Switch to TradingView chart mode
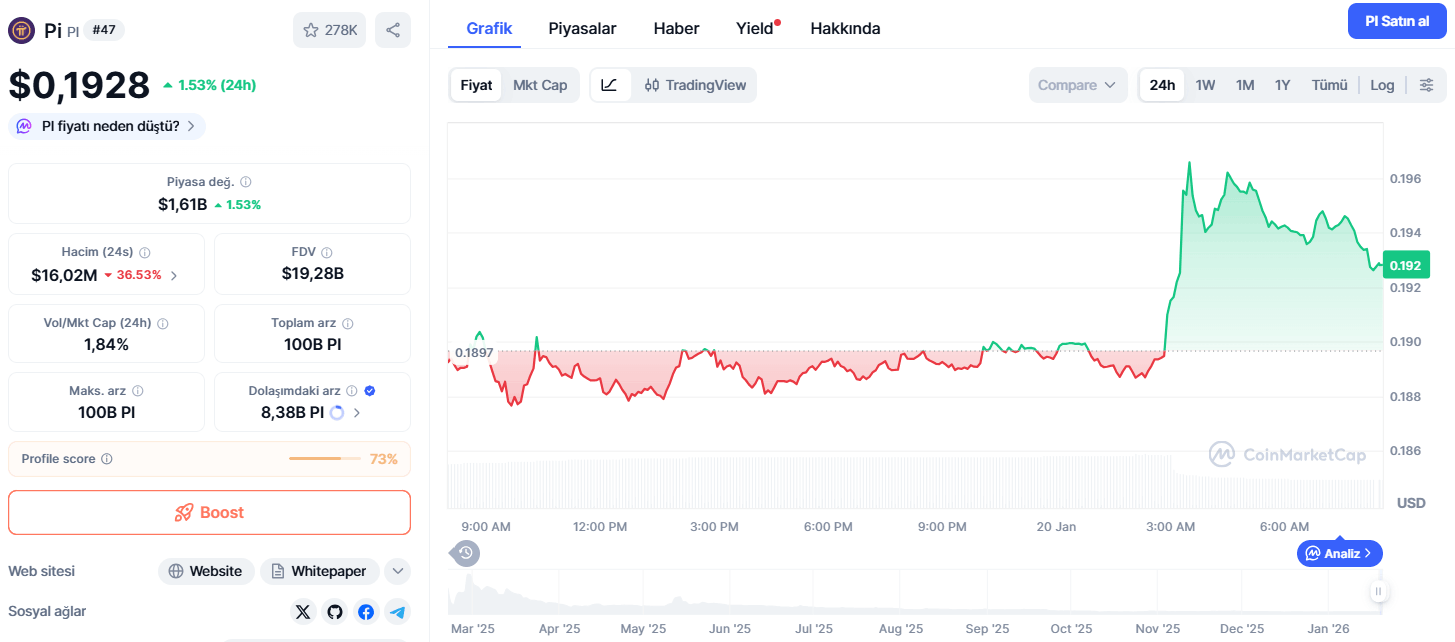The image size is (1455, 642). (695, 85)
